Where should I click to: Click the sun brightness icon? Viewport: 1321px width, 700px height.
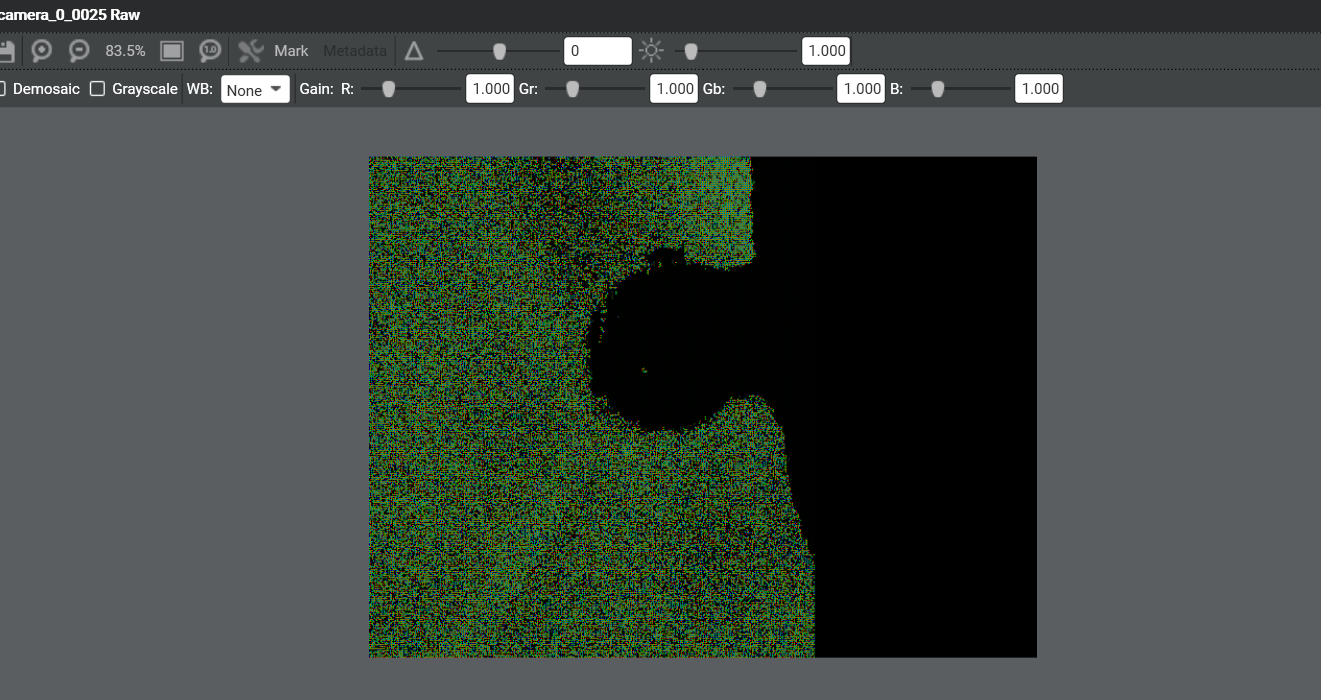(x=652, y=51)
